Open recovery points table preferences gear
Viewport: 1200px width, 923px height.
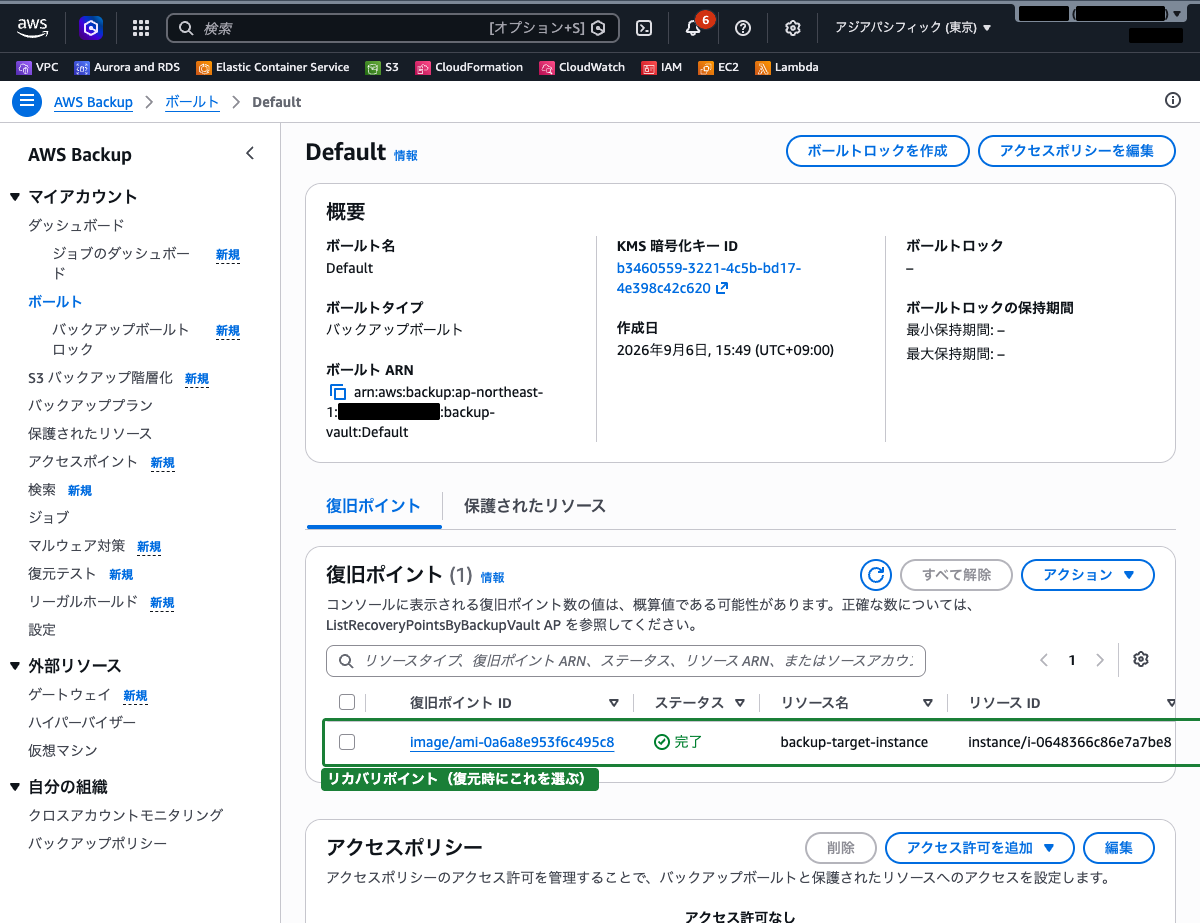1141,660
